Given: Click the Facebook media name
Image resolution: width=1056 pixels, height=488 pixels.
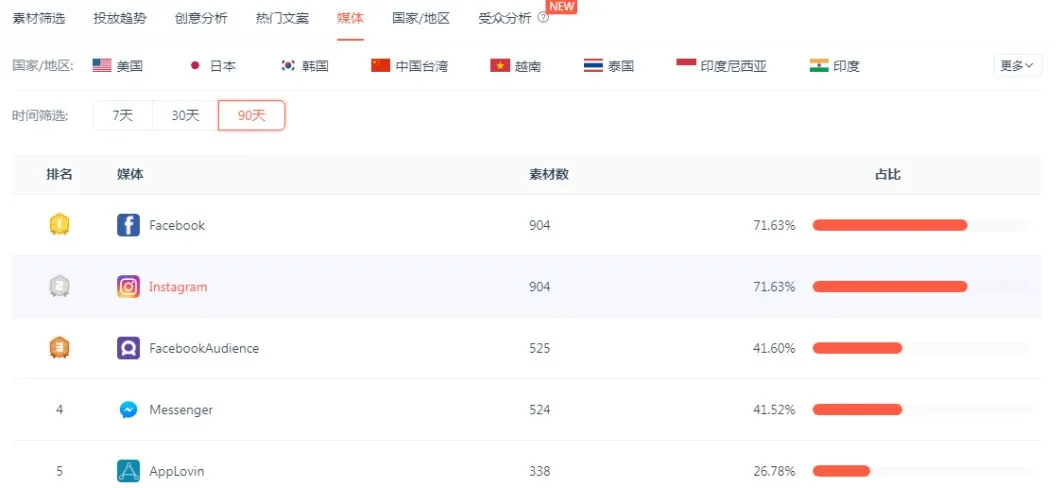Looking at the screenshot, I should point(177,225).
